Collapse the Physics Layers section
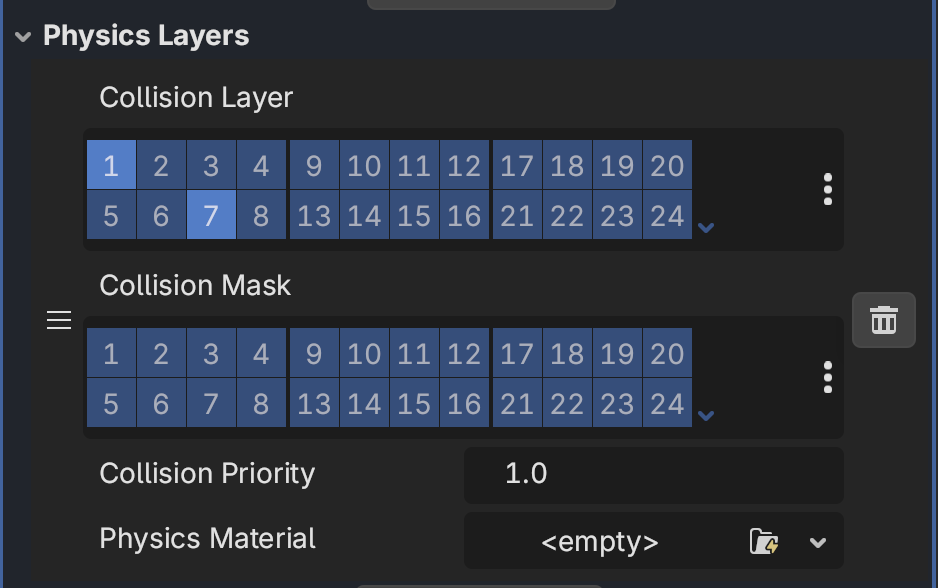The image size is (938, 588). point(23,36)
